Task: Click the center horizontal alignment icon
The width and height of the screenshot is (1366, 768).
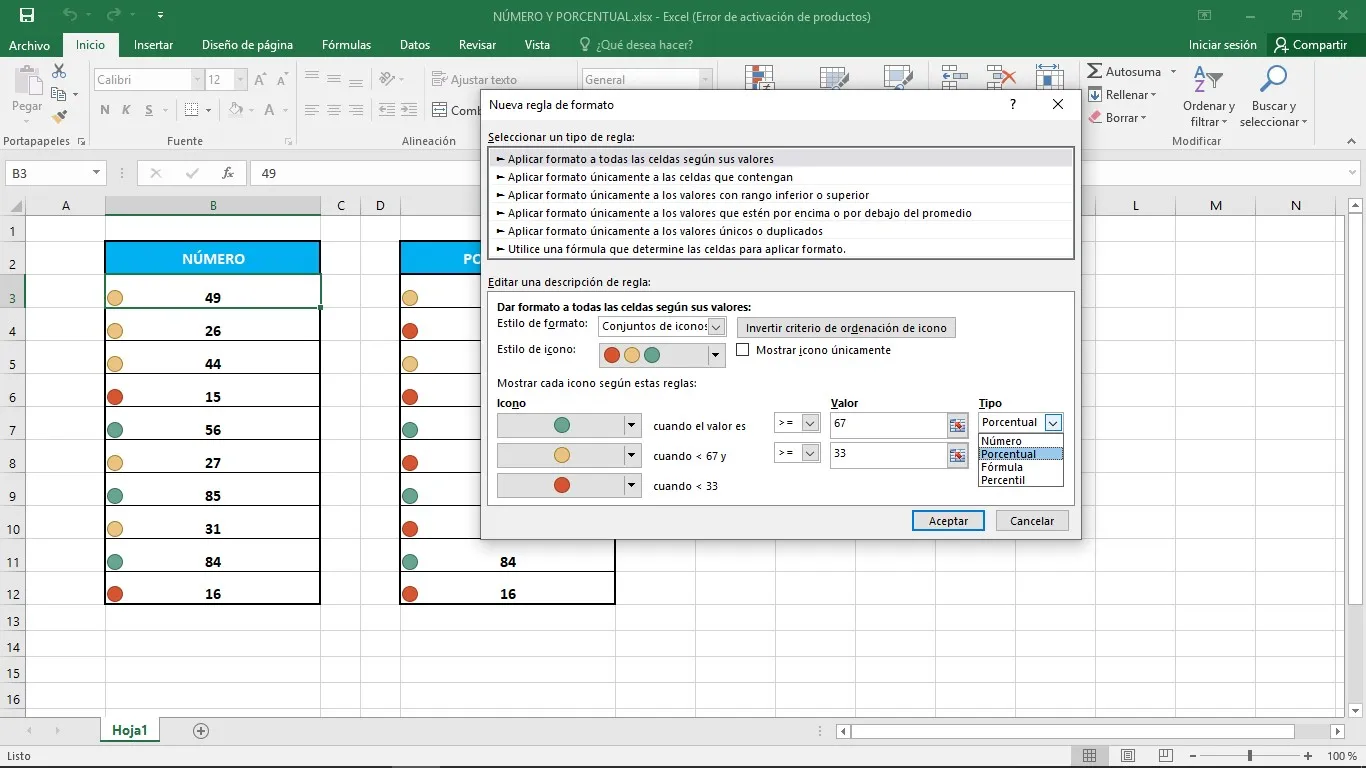Action: (335, 110)
